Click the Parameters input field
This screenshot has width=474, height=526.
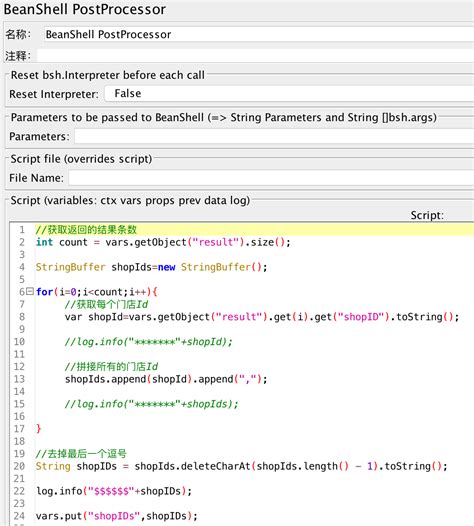[x=274, y=136]
